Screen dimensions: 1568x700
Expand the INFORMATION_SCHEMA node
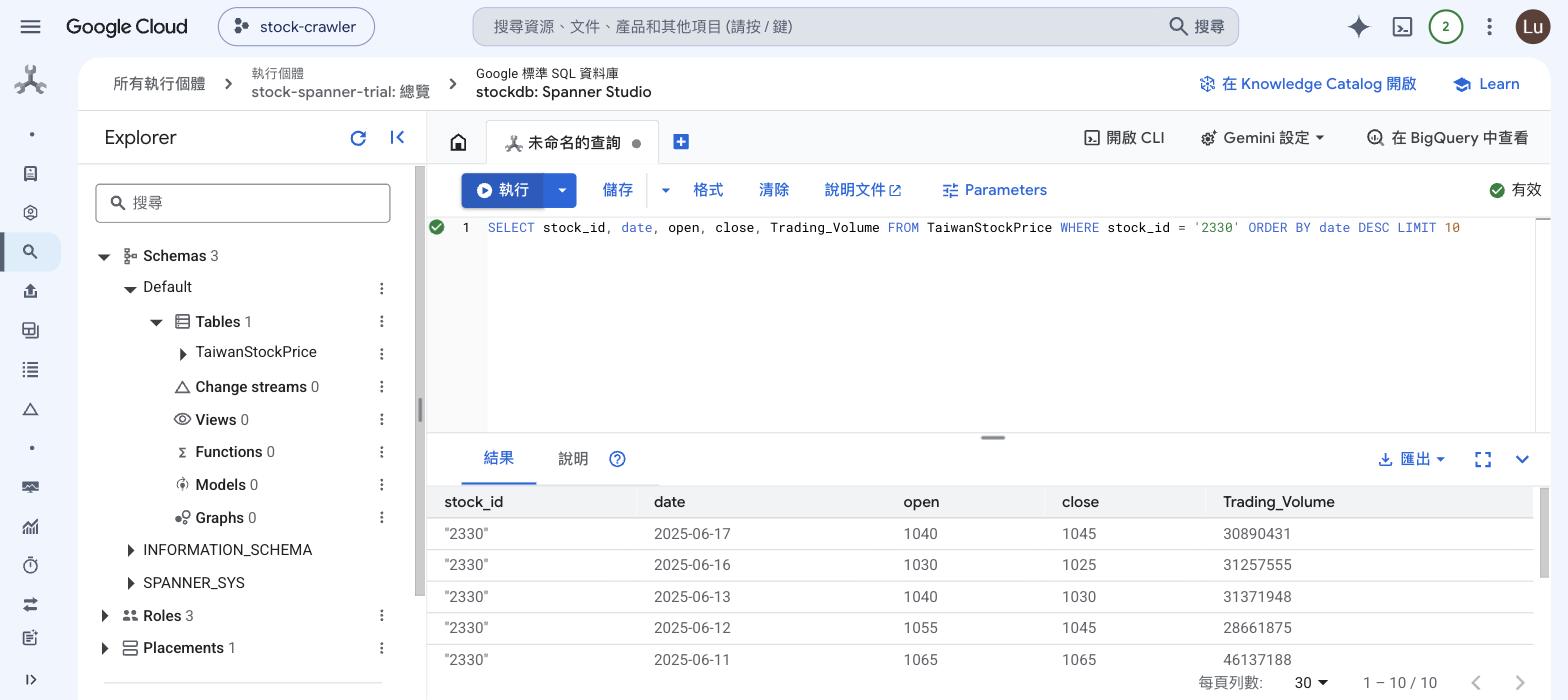pos(130,551)
